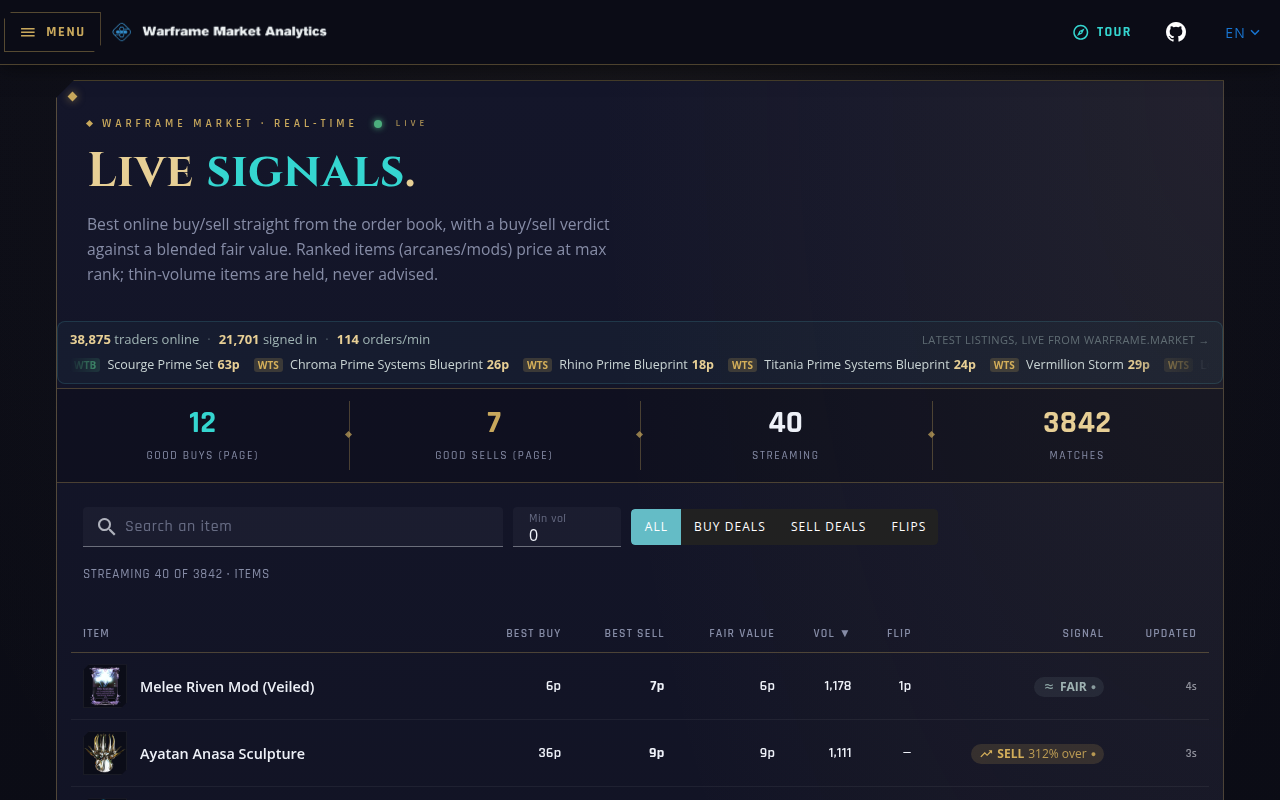Sort by UPDATED column header
Viewport: 1280px width, 800px height.
(x=1171, y=633)
